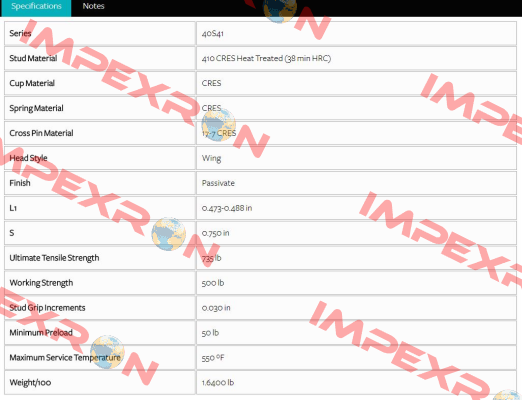Select the 500 lb Working Strength value

pos(213,283)
